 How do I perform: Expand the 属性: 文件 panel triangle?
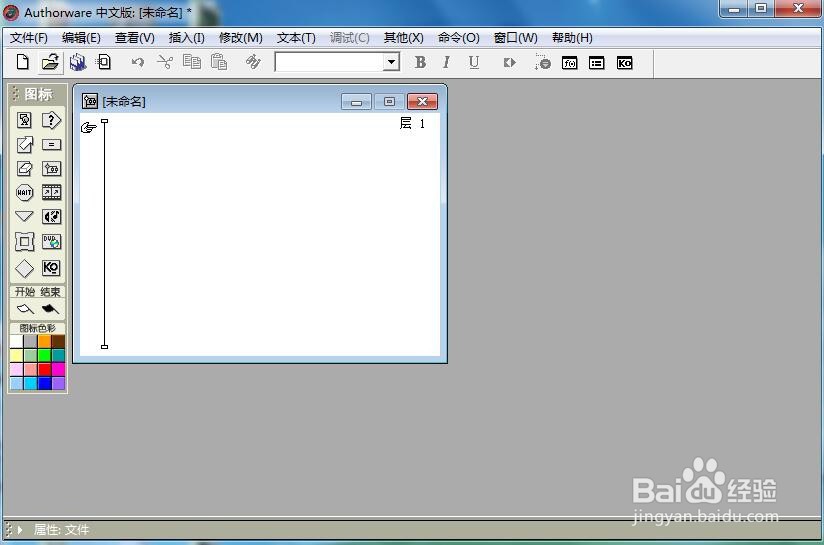20,530
